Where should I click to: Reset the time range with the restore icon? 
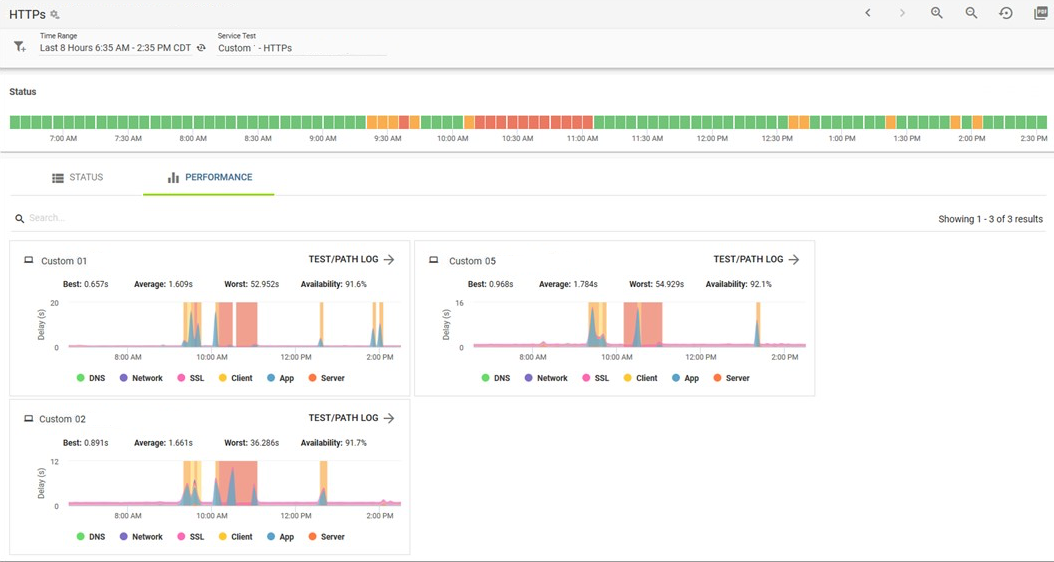1006,13
